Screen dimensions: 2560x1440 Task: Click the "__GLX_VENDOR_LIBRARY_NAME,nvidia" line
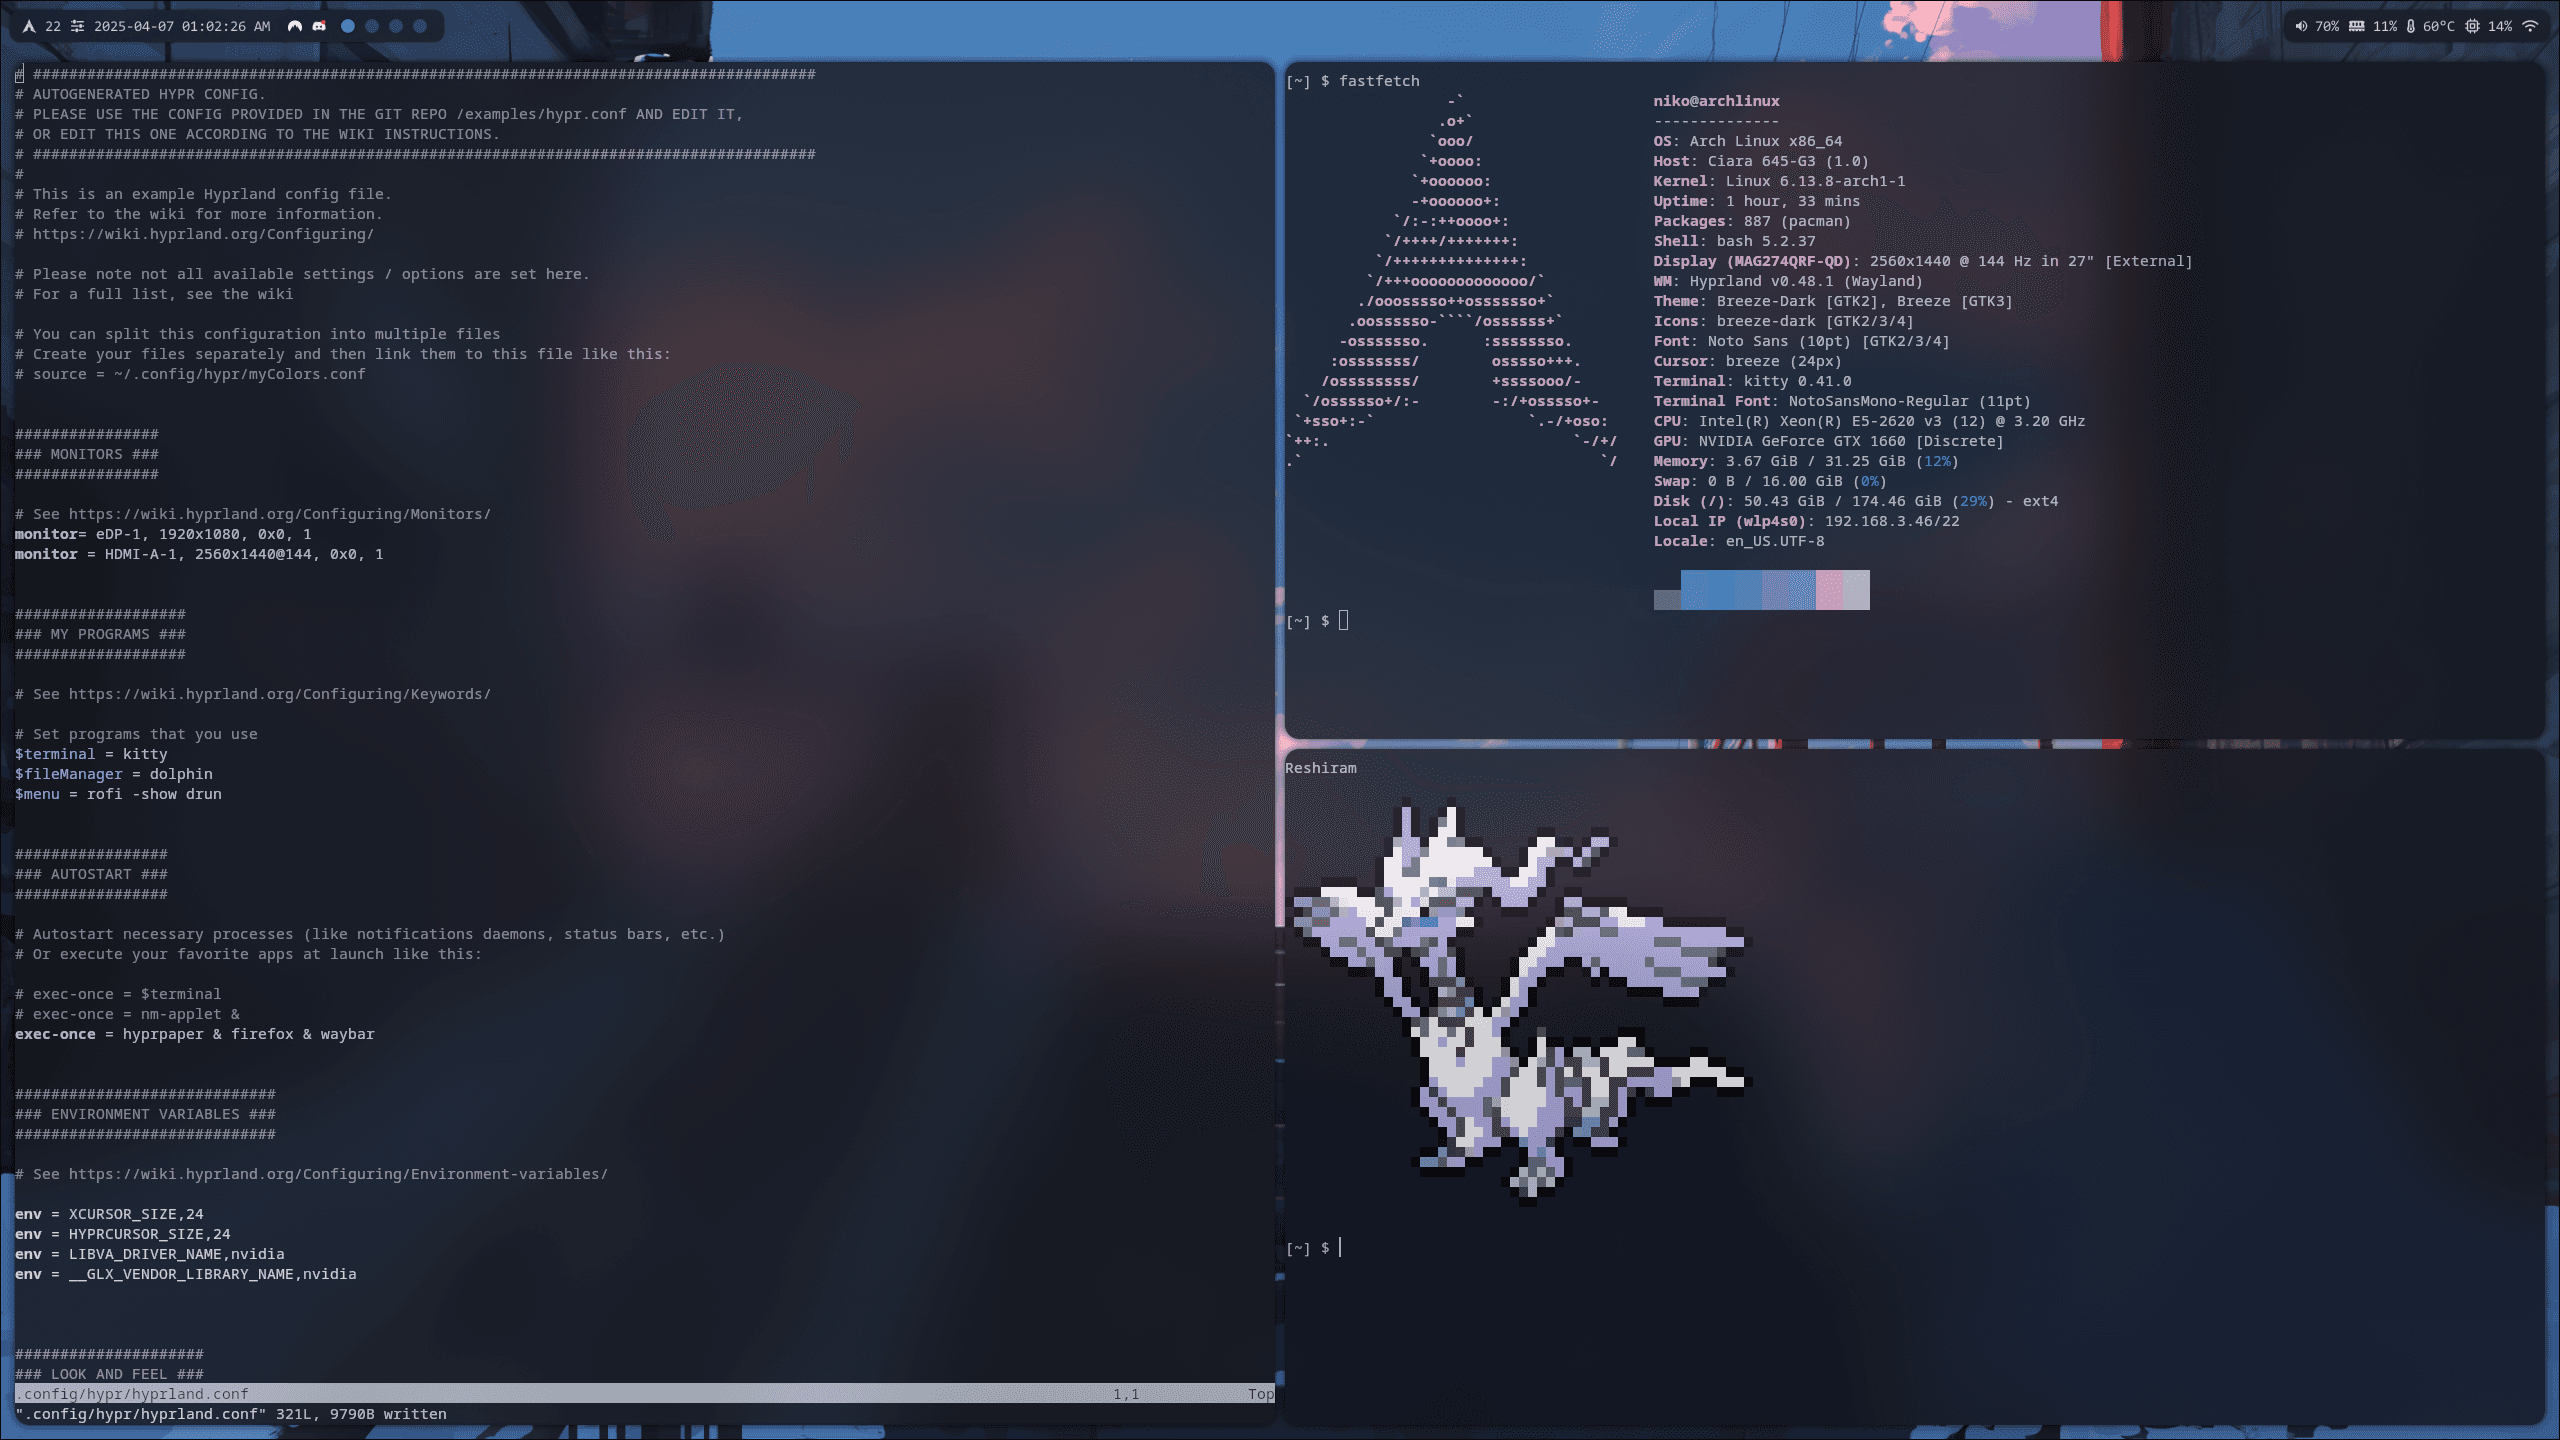(185, 1274)
